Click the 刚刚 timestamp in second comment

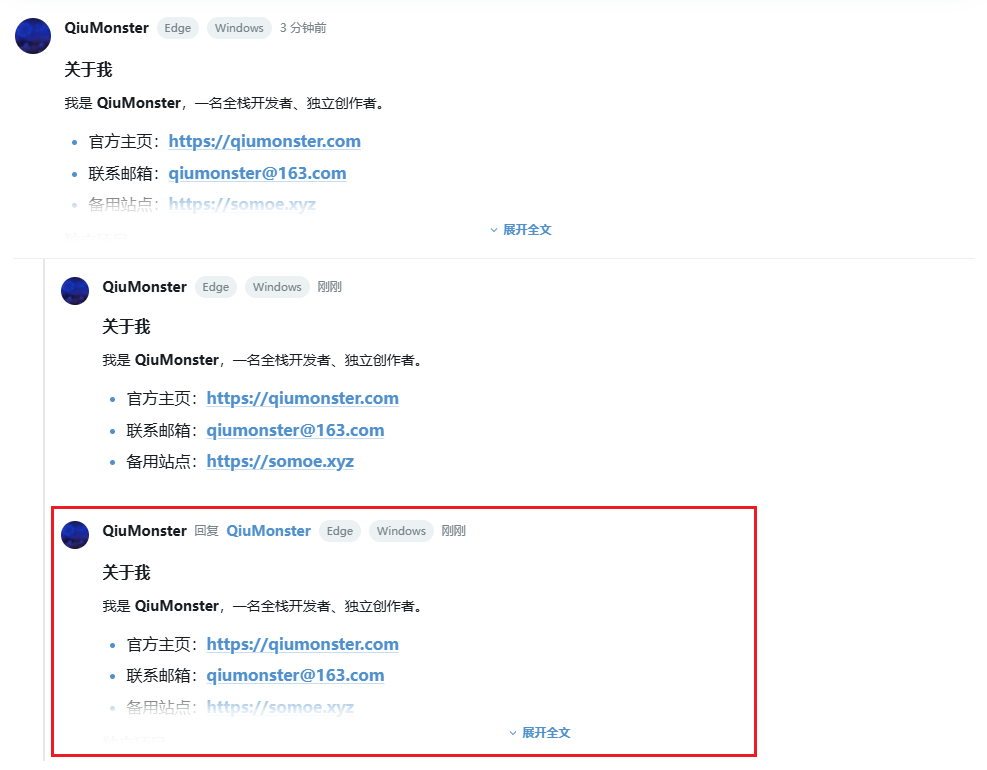click(329, 287)
